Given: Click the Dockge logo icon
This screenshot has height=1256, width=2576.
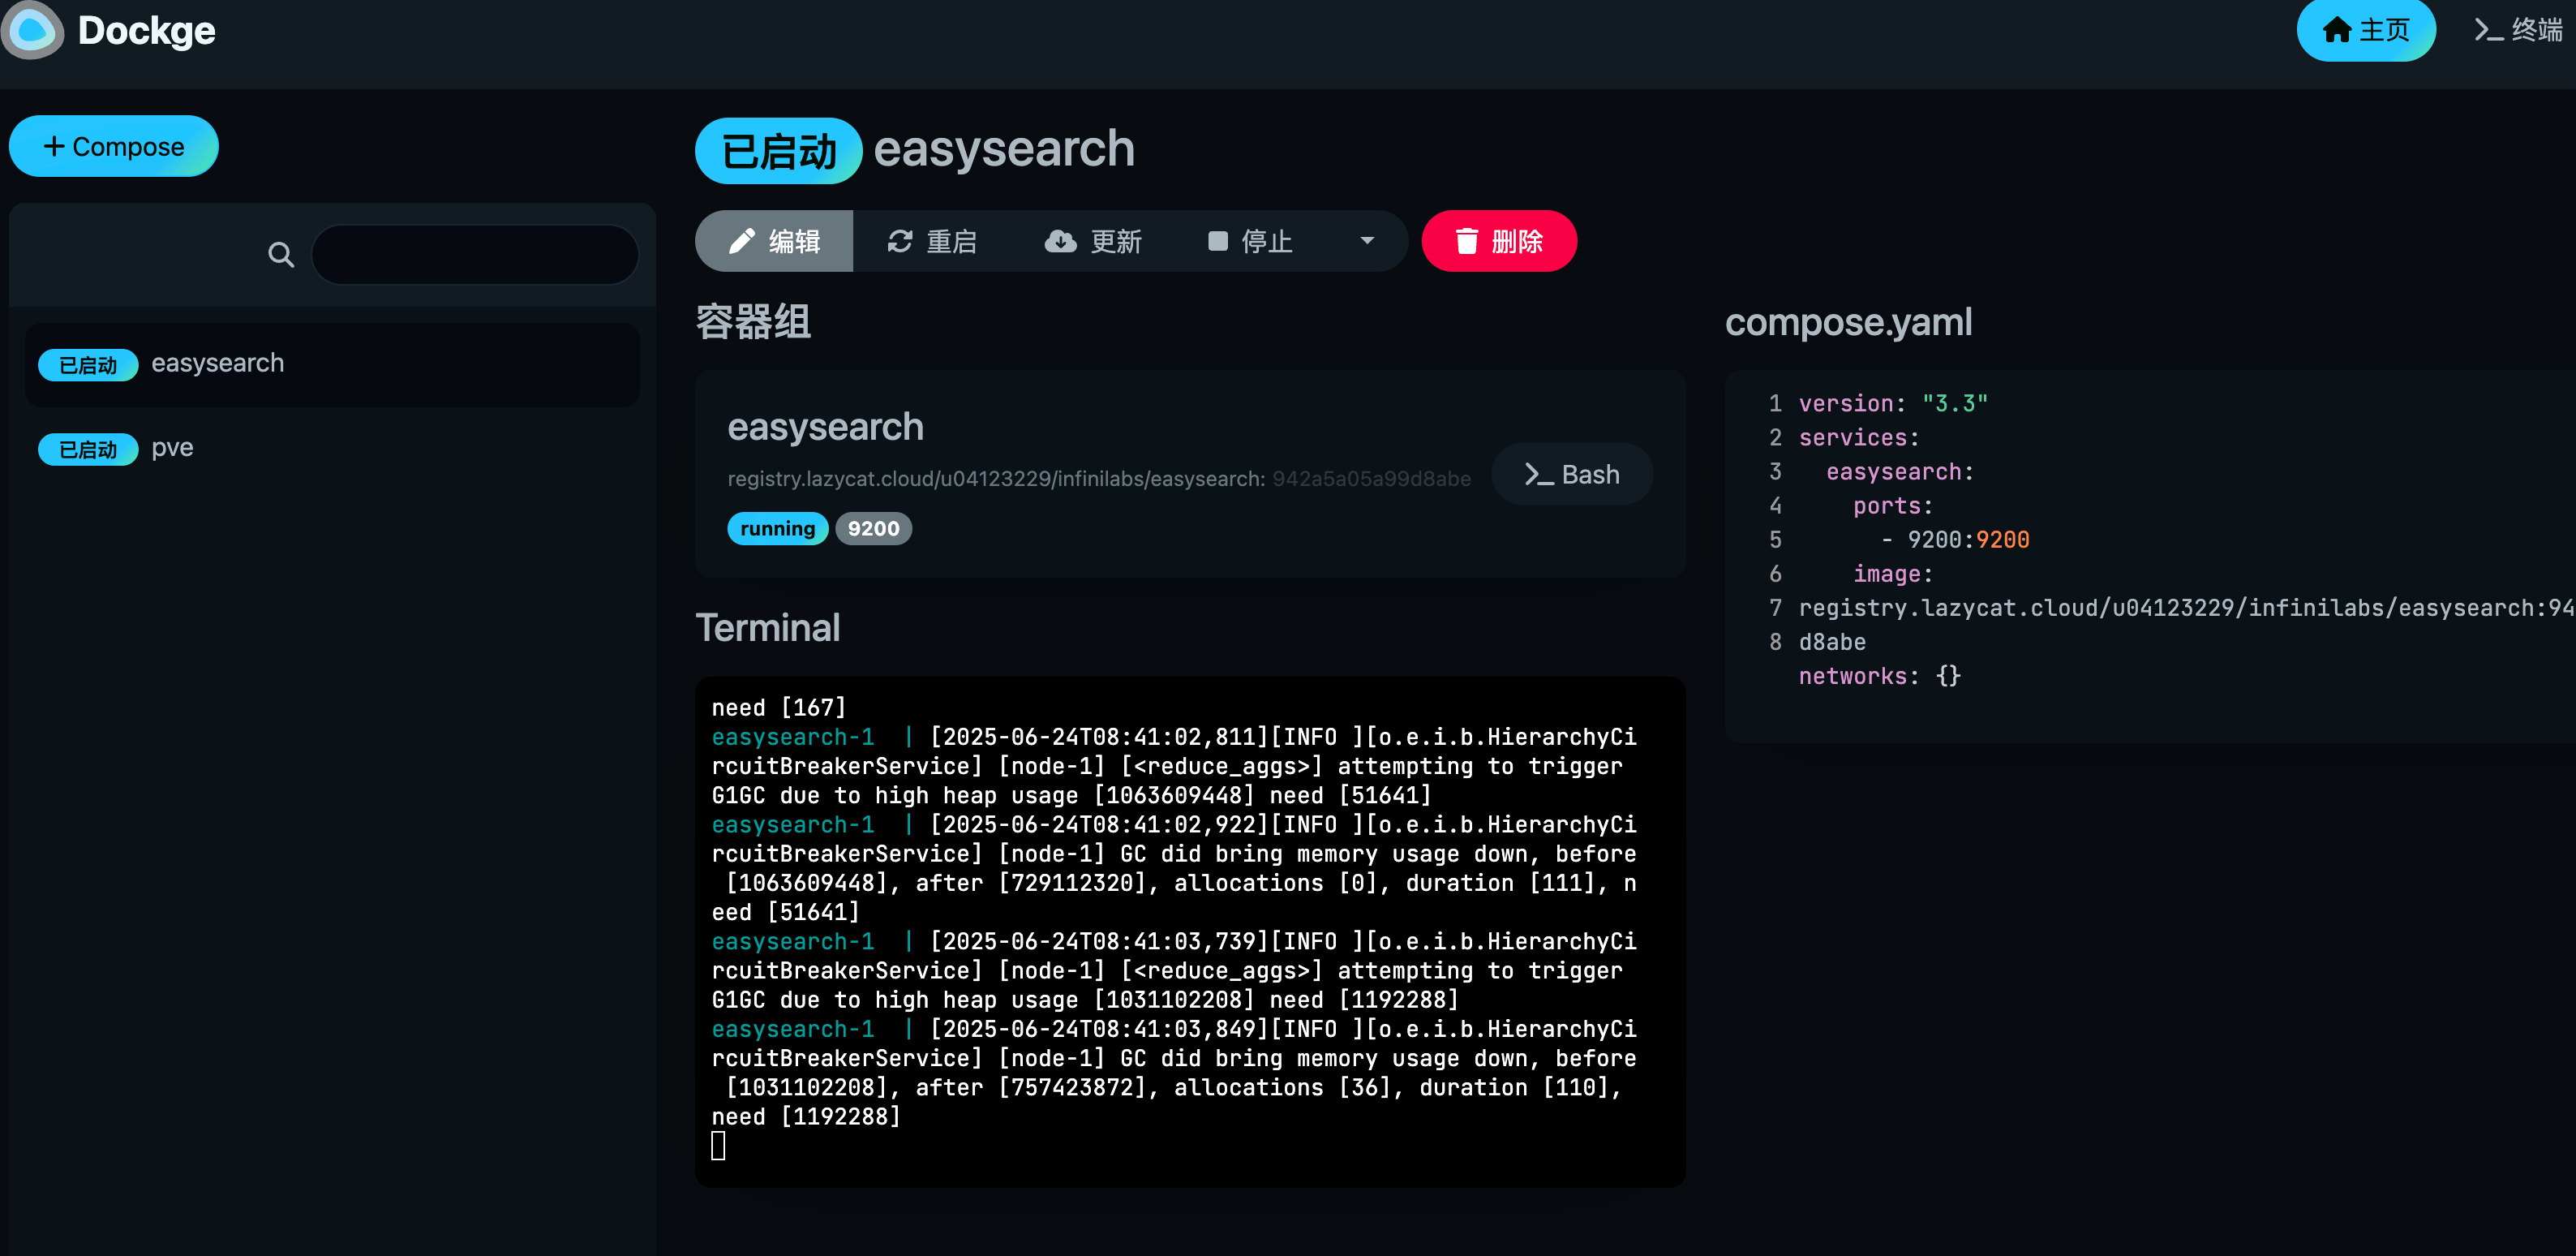Looking at the screenshot, I should (x=32, y=30).
